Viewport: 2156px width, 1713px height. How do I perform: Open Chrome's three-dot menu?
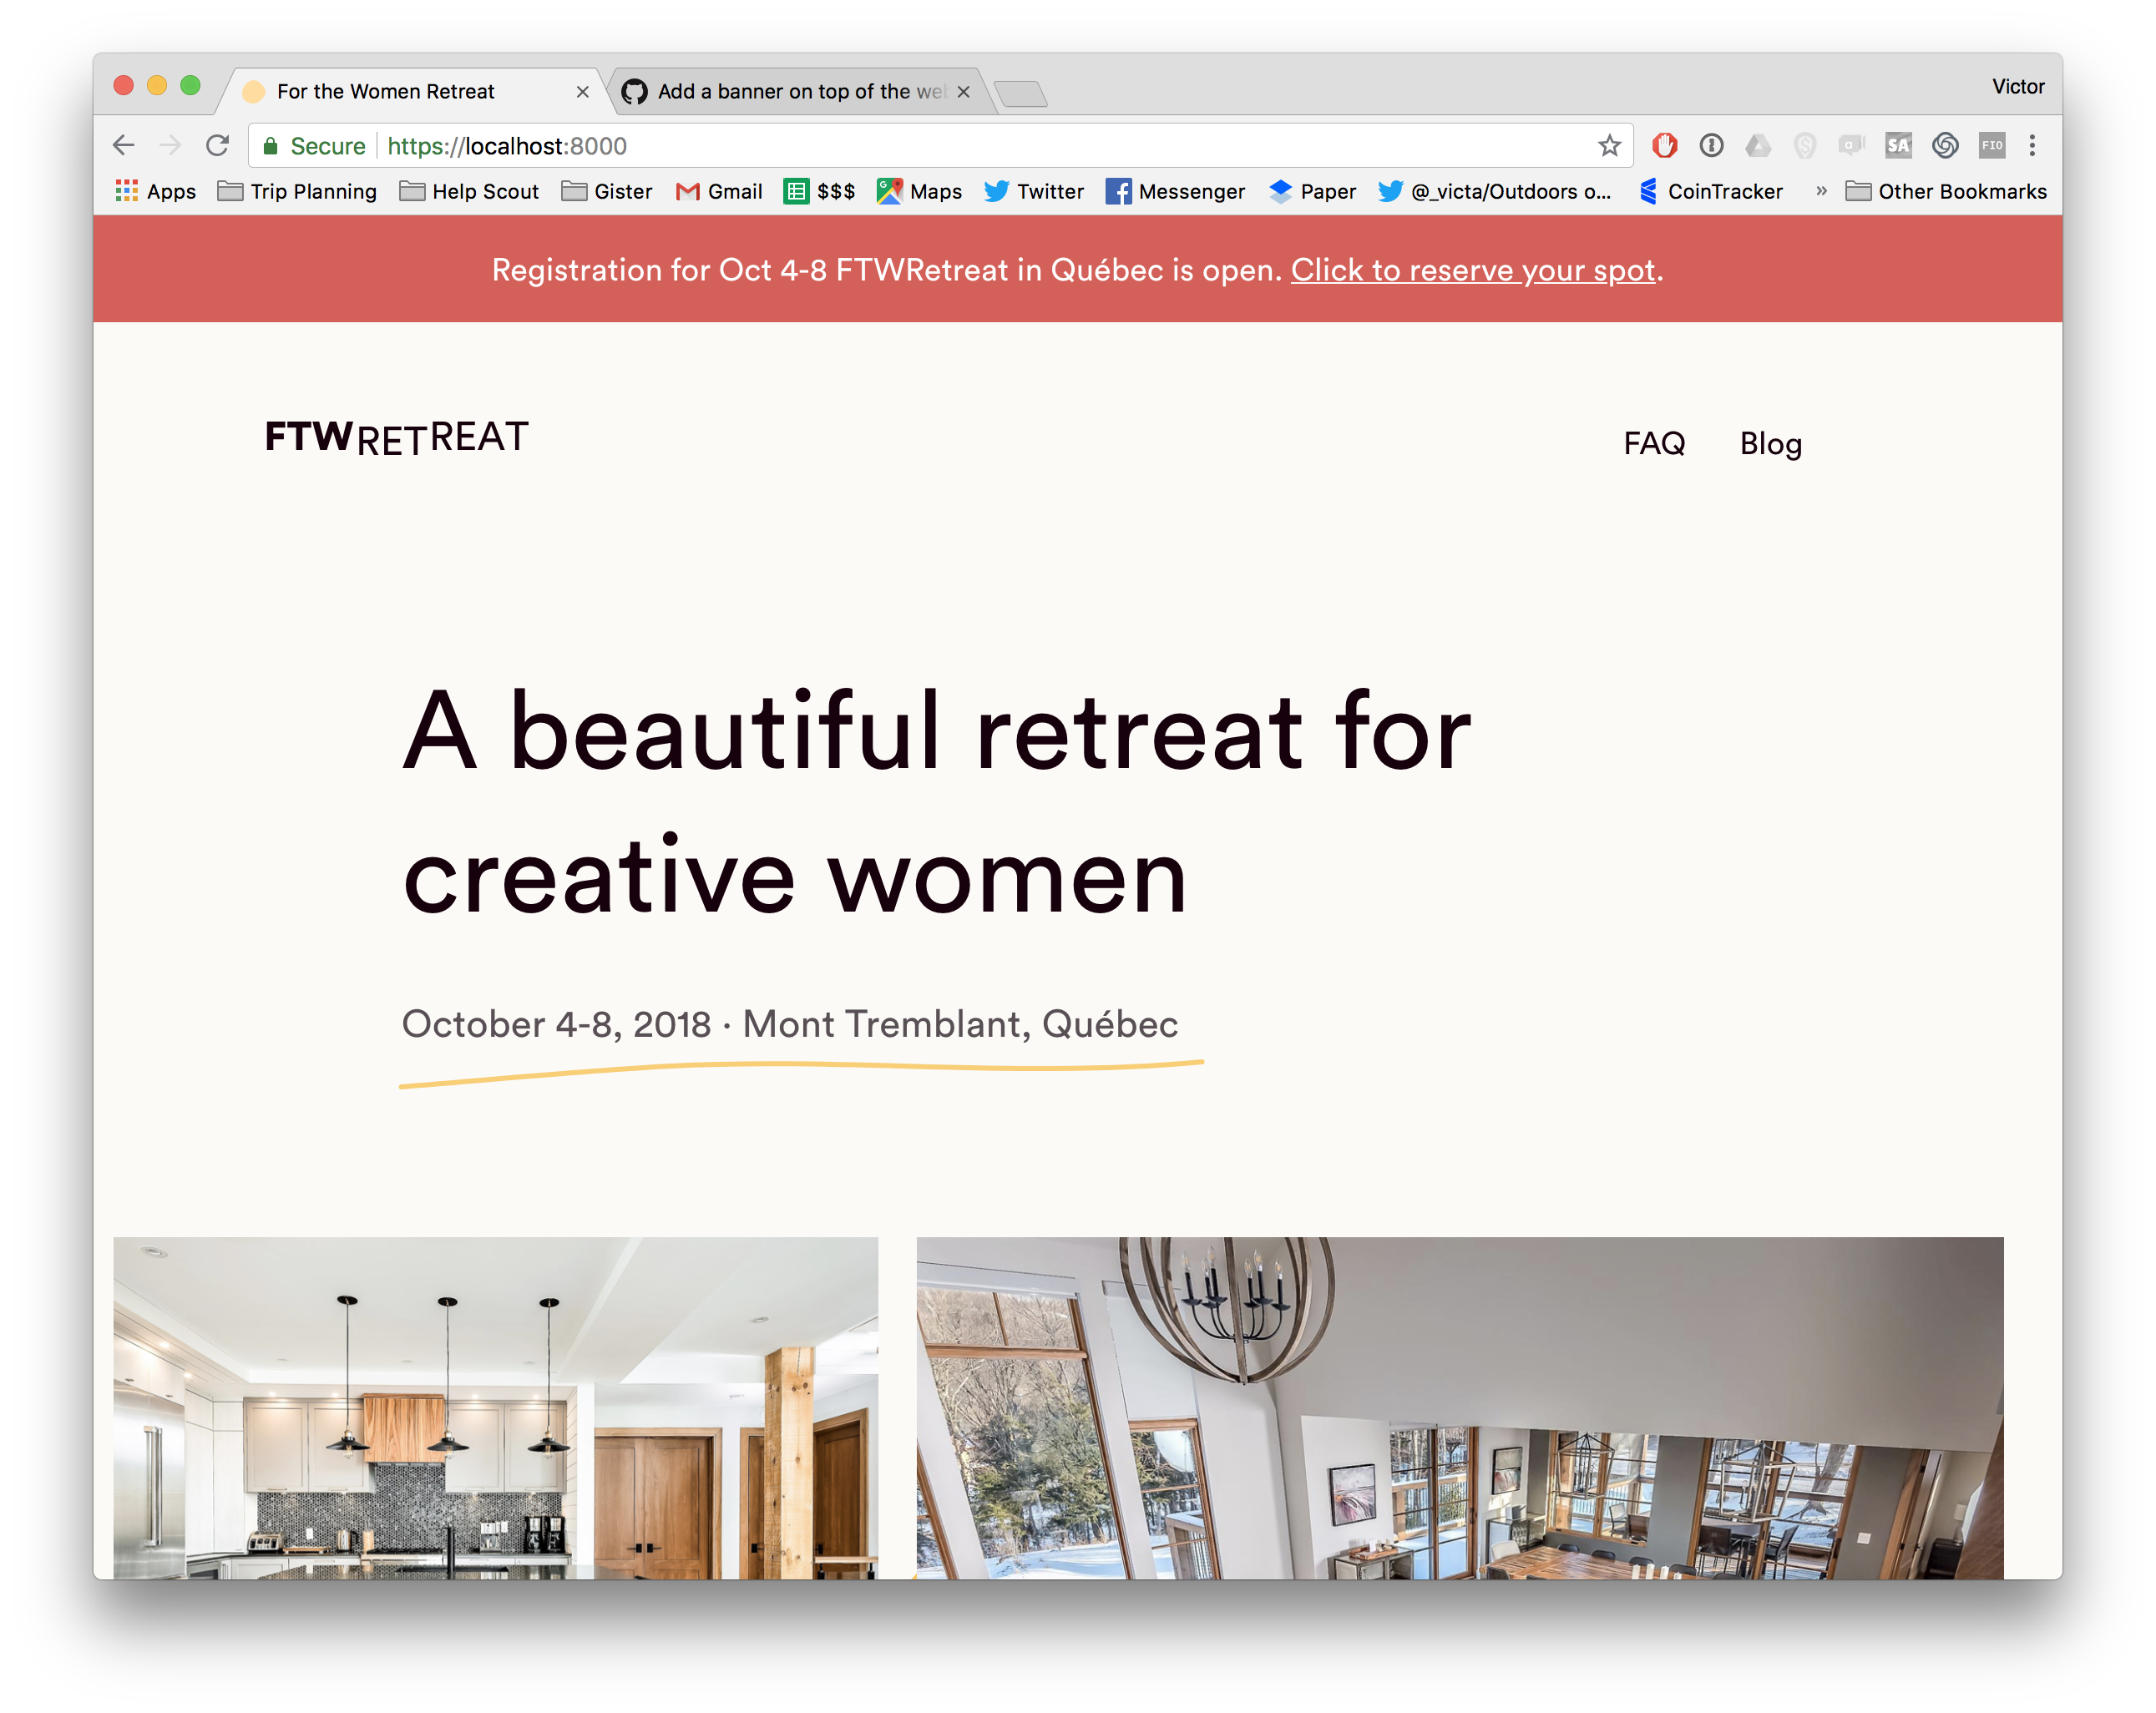tap(2032, 146)
